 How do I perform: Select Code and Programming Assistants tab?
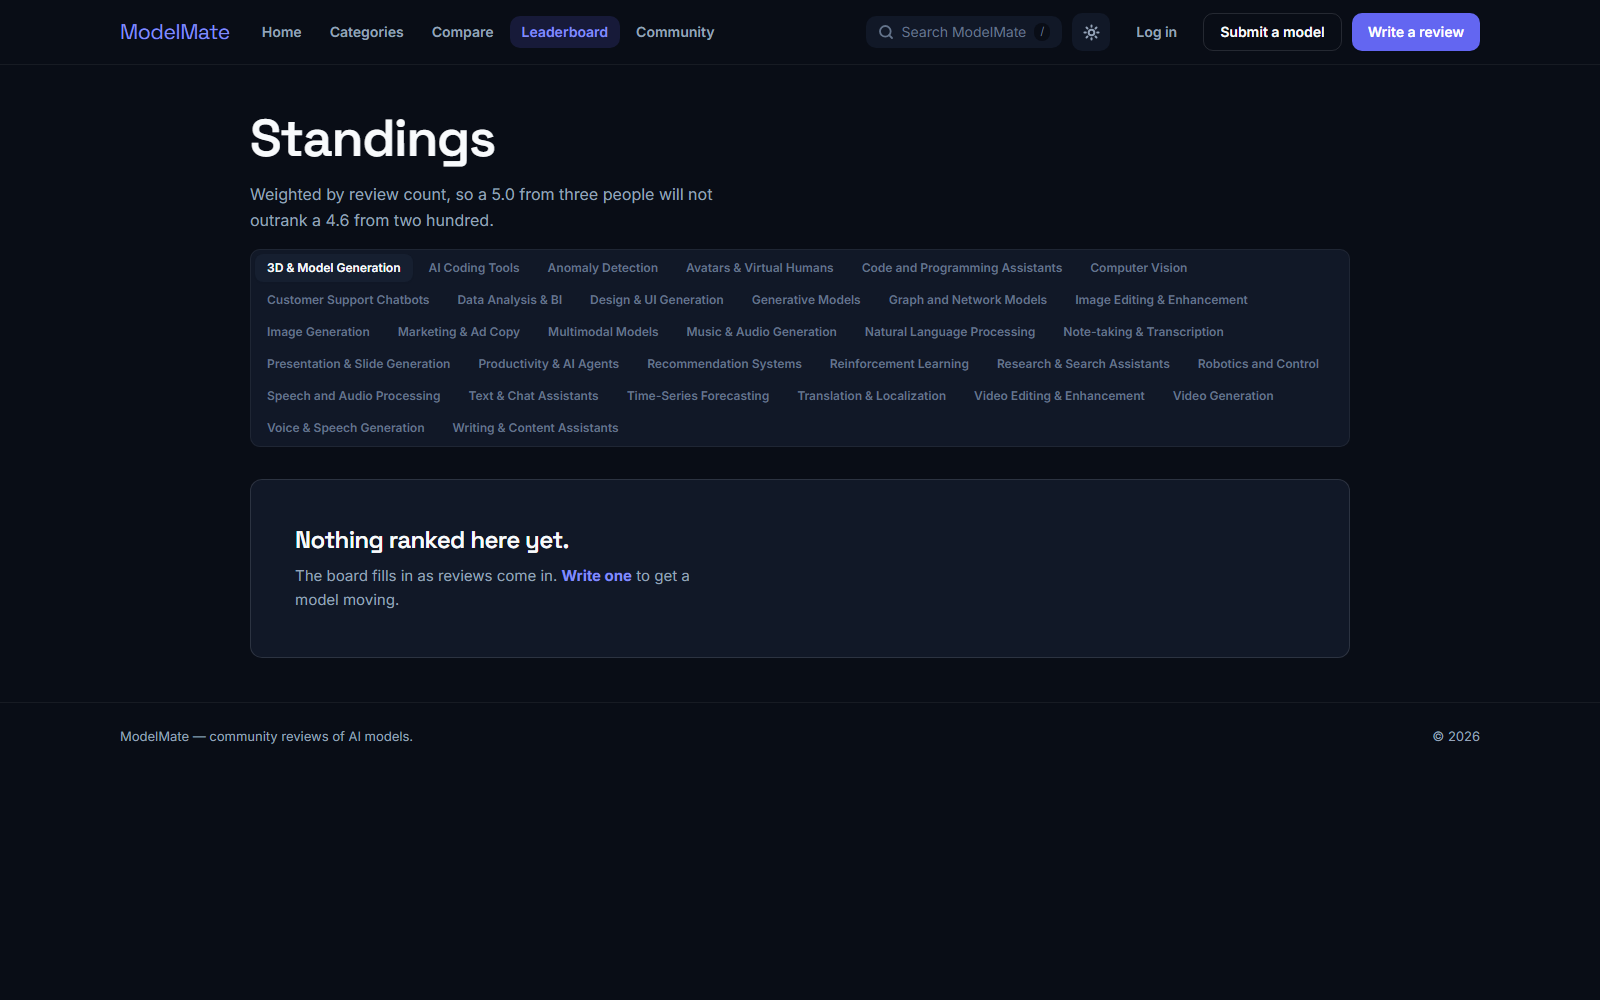pyautogui.click(x=962, y=268)
